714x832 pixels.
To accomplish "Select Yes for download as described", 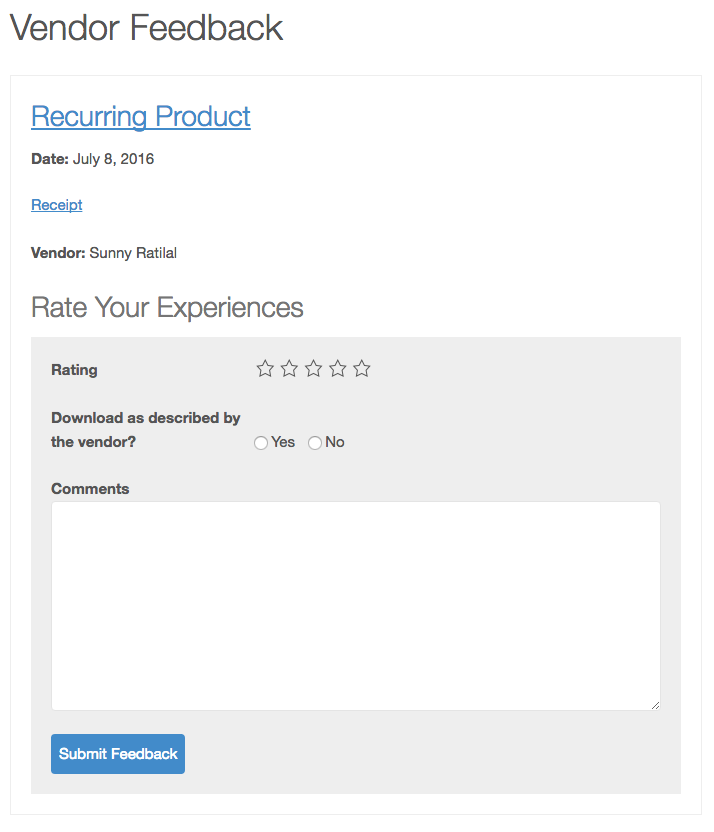I will (261, 443).
